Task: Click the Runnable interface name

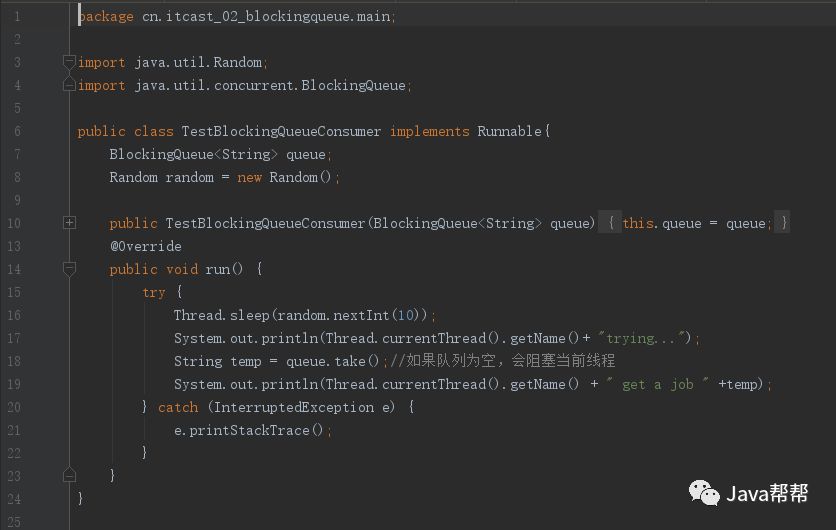Action: point(509,131)
